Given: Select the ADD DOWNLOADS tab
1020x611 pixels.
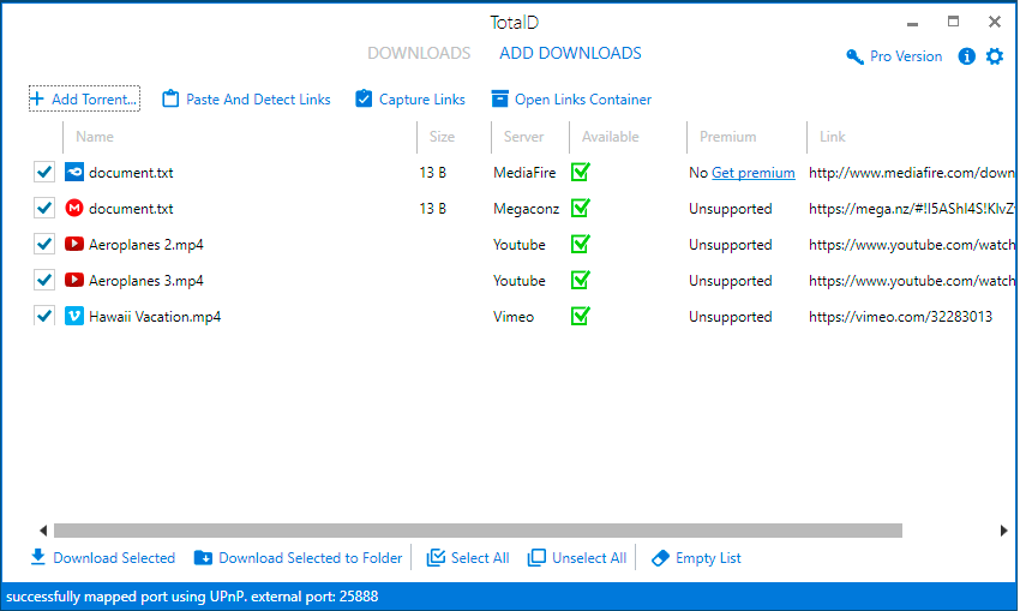Looking at the screenshot, I should [x=570, y=53].
